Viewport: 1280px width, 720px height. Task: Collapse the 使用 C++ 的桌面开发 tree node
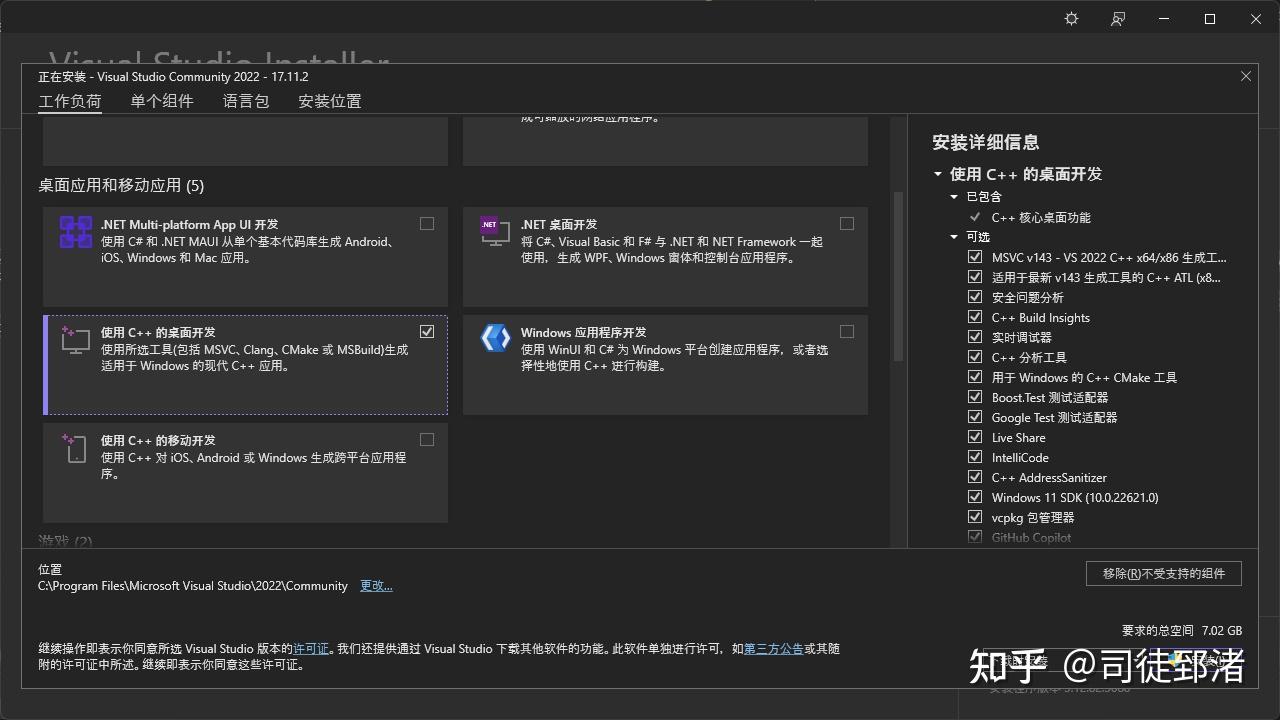pyautogui.click(x=936, y=173)
